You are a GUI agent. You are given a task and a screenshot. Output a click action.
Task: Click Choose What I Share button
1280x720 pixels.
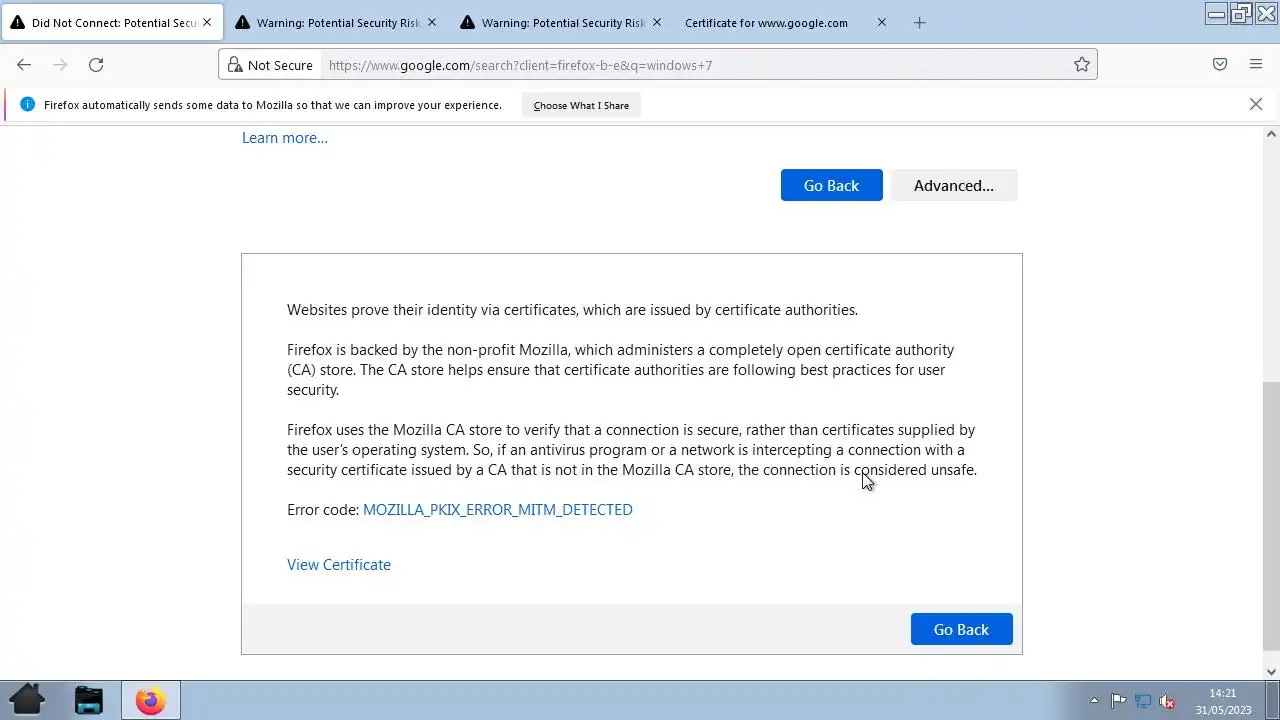[x=581, y=105]
